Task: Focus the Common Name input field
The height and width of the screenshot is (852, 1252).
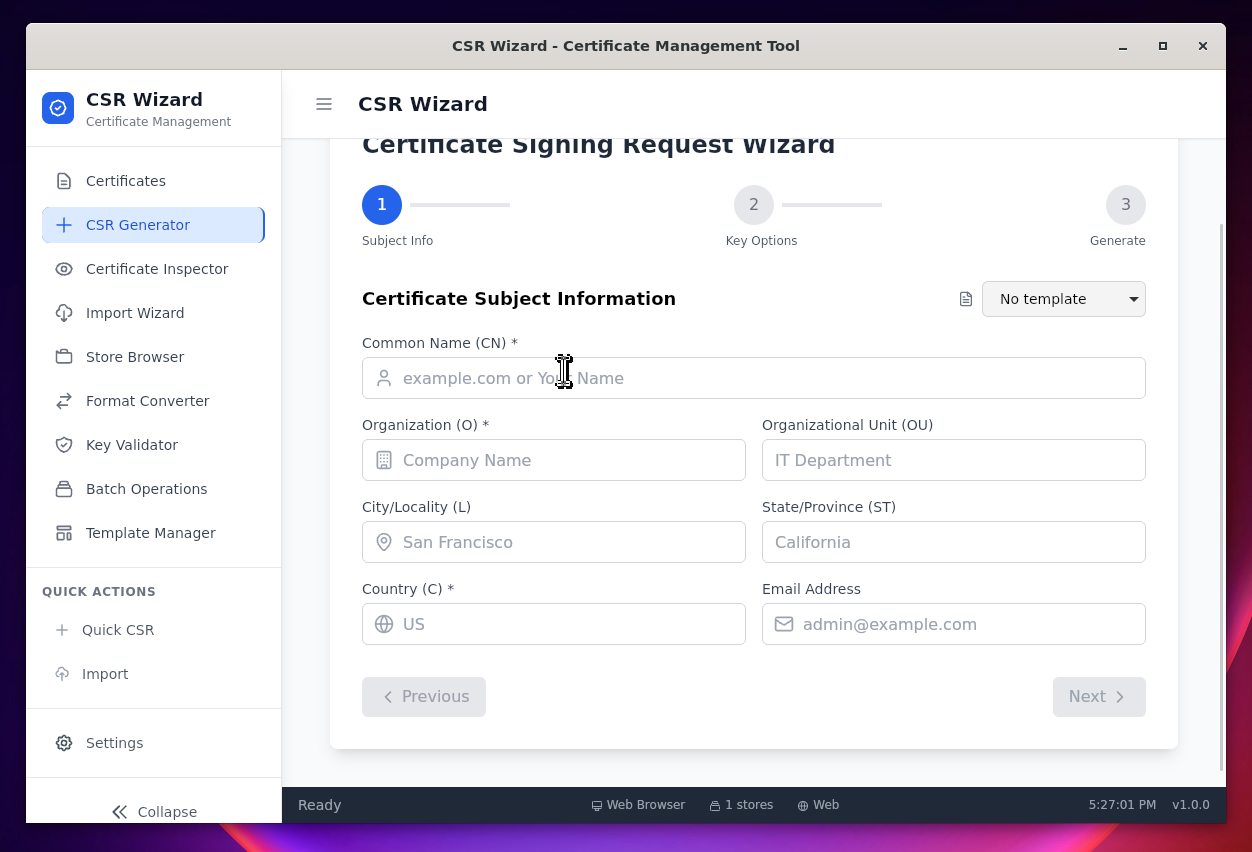Action: tap(770, 378)
